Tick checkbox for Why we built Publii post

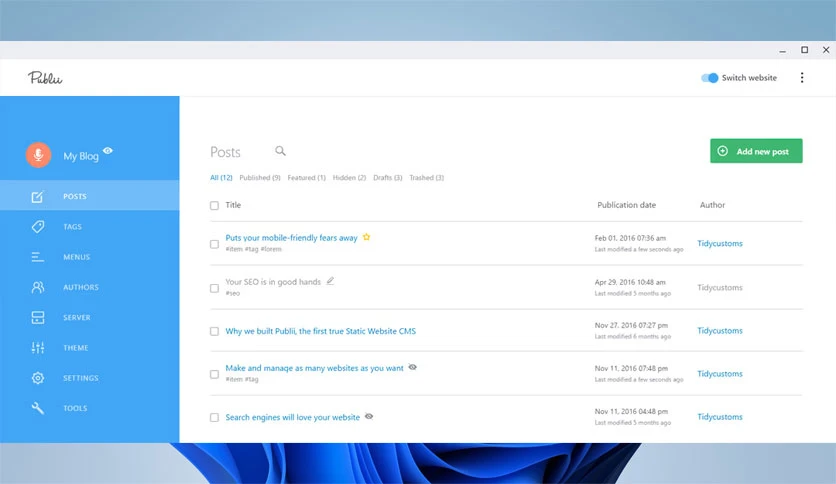[214, 332]
